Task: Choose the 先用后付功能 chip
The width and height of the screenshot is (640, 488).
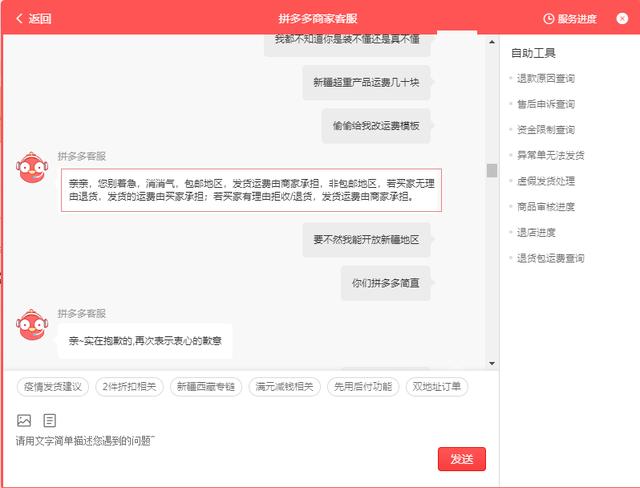Action: [x=364, y=386]
